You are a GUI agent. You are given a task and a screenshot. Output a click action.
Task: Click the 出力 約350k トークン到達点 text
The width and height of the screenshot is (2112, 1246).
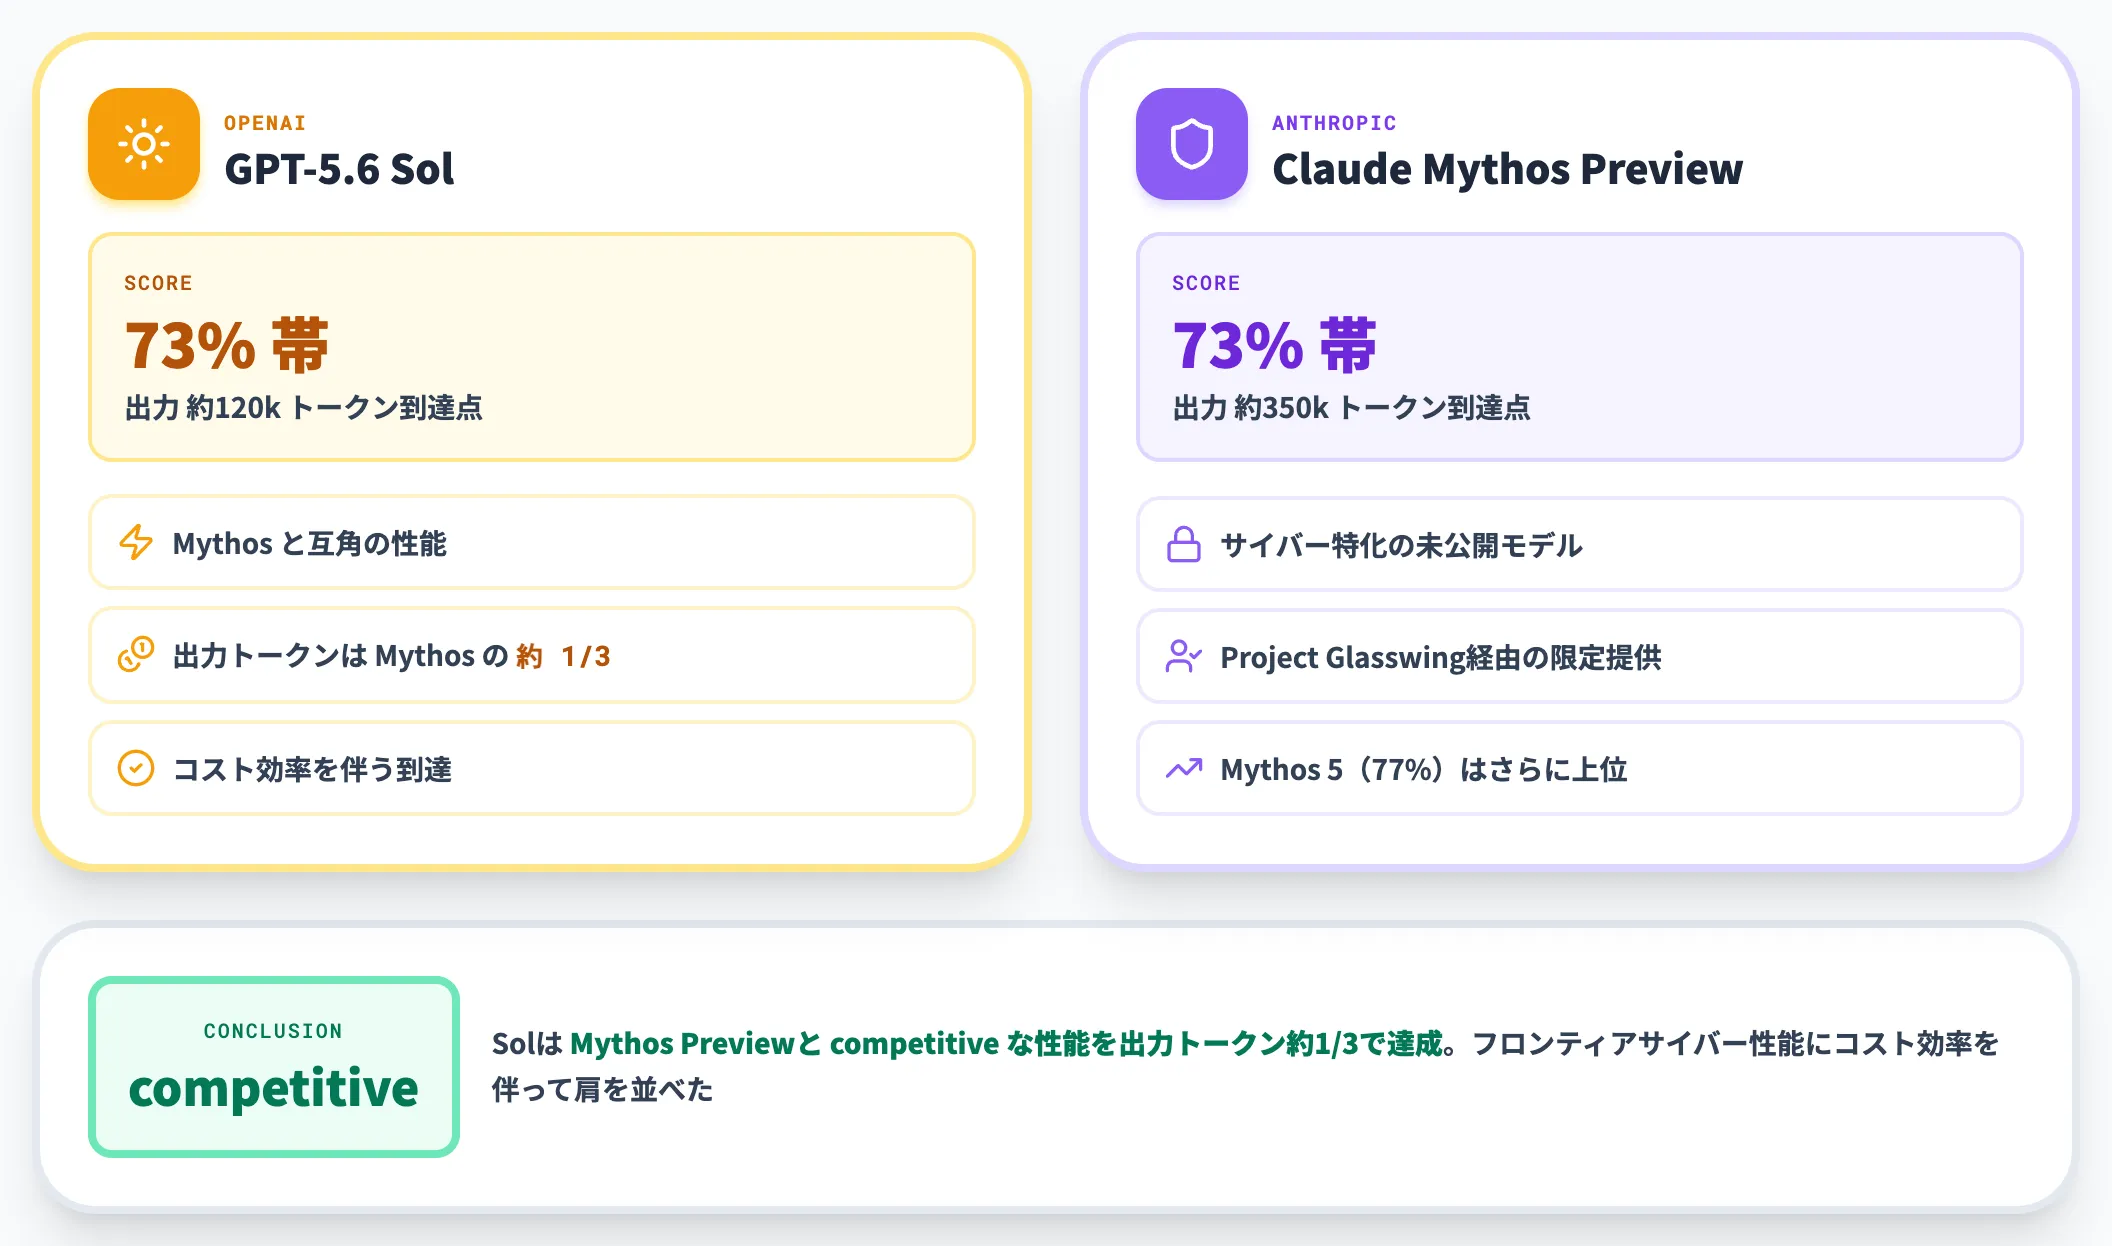(x=1351, y=407)
